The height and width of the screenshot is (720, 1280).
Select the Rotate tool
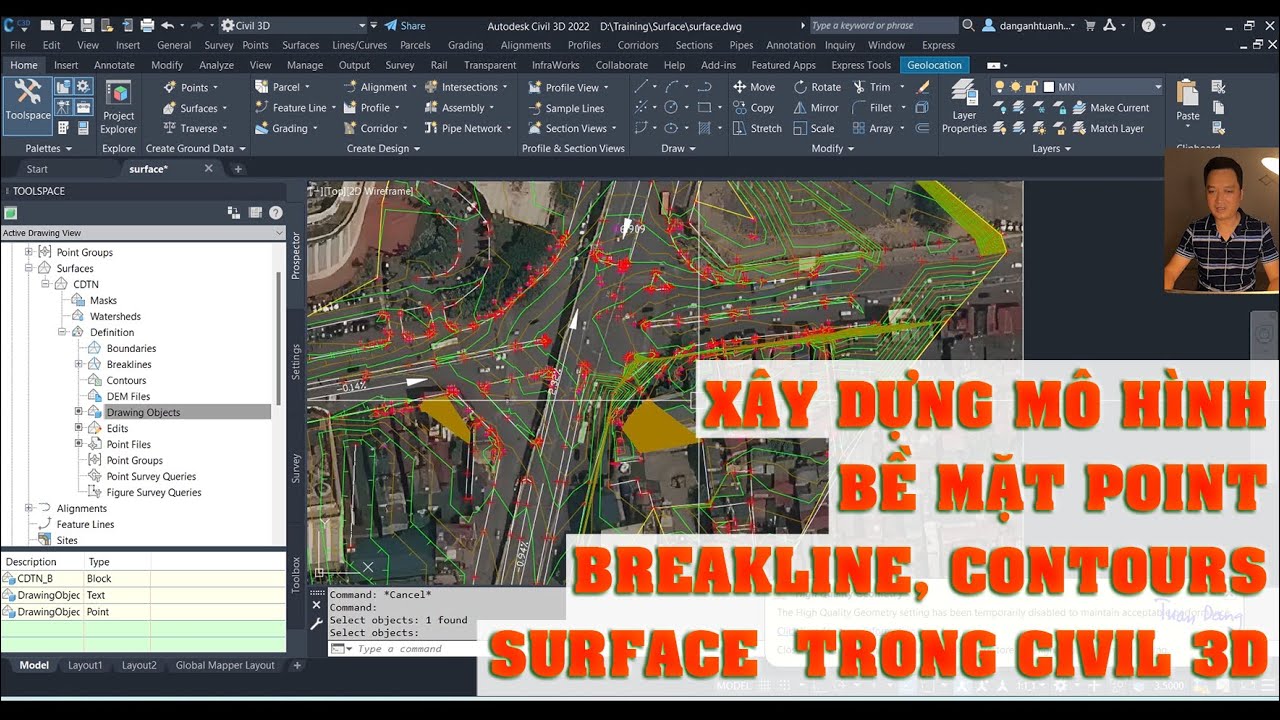pyautogui.click(x=817, y=87)
